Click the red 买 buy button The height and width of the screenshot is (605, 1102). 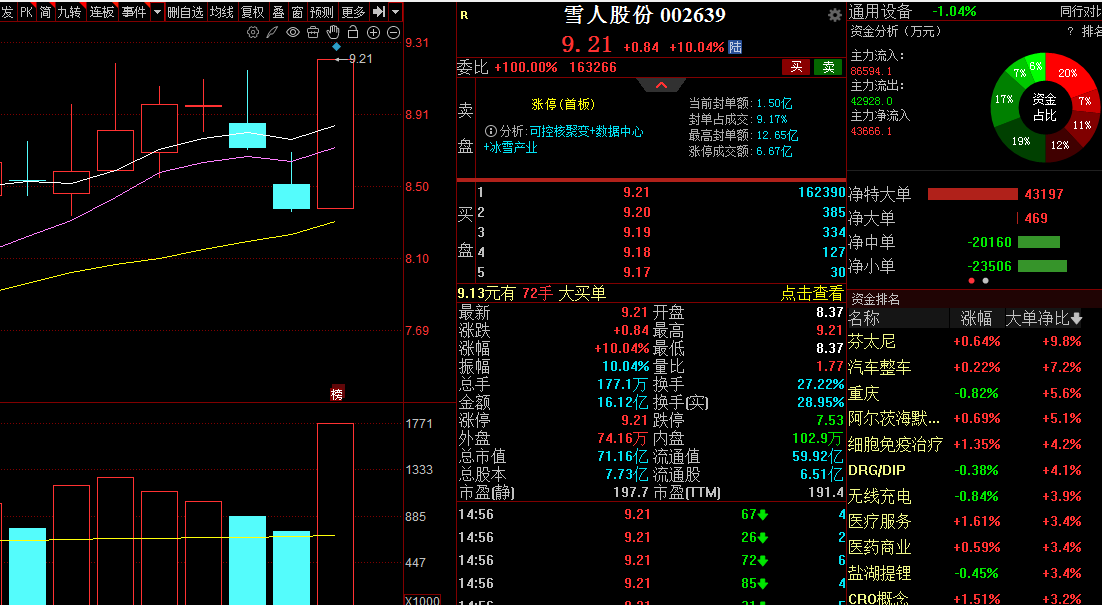click(796, 67)
